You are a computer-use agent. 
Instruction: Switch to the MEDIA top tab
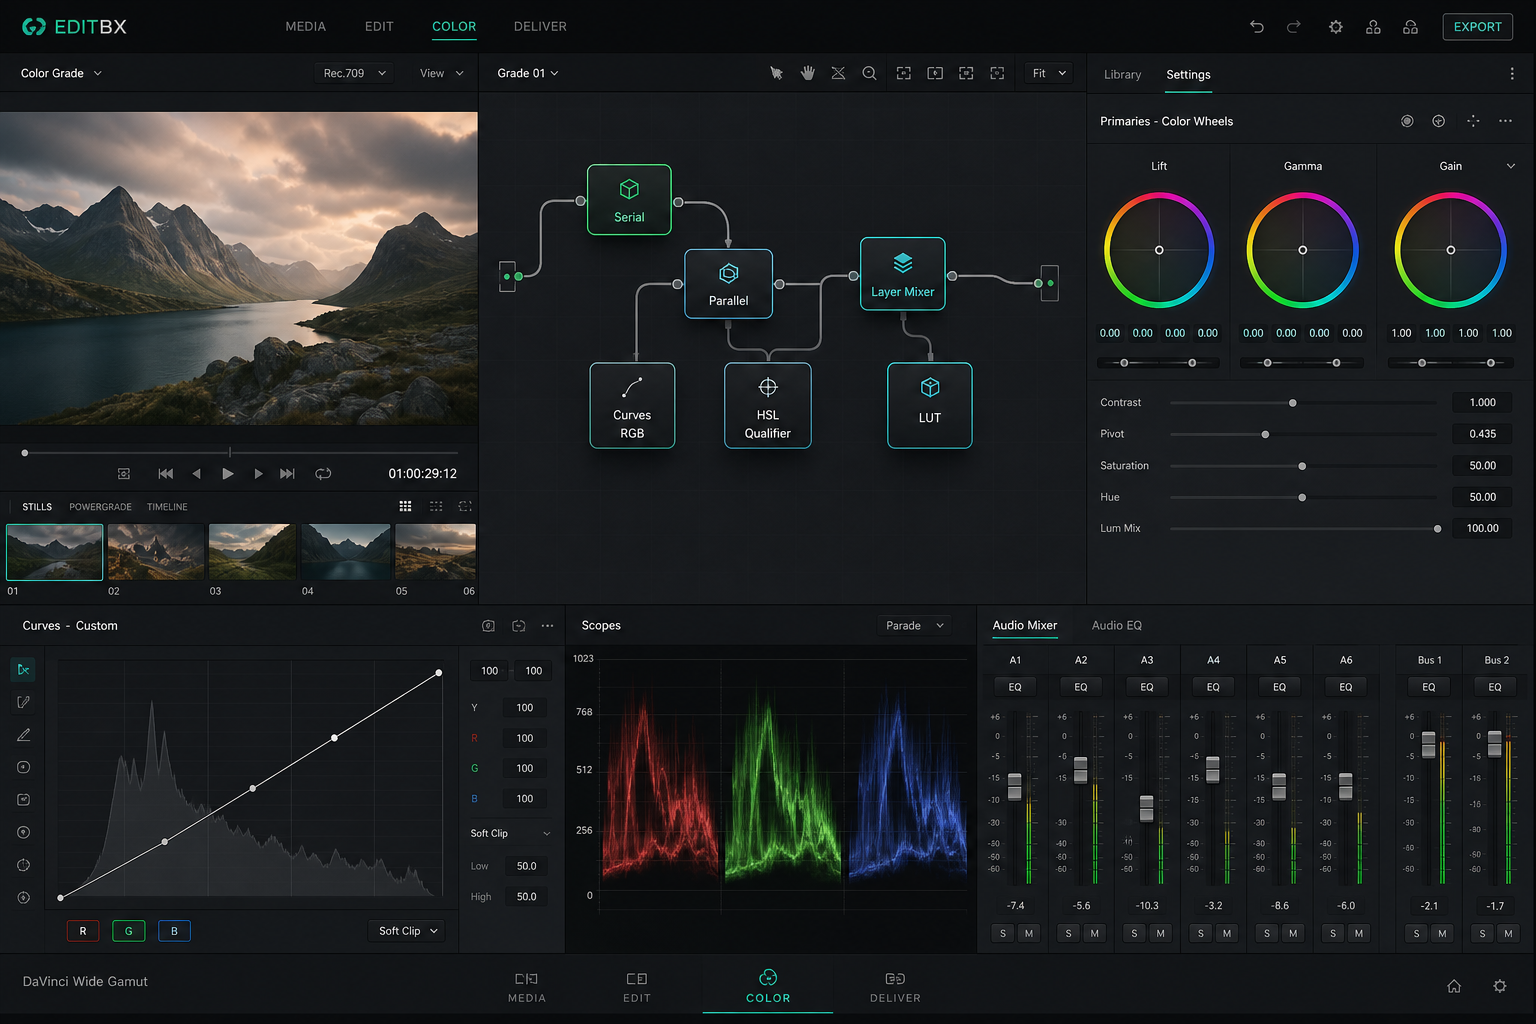pos(305,27)
